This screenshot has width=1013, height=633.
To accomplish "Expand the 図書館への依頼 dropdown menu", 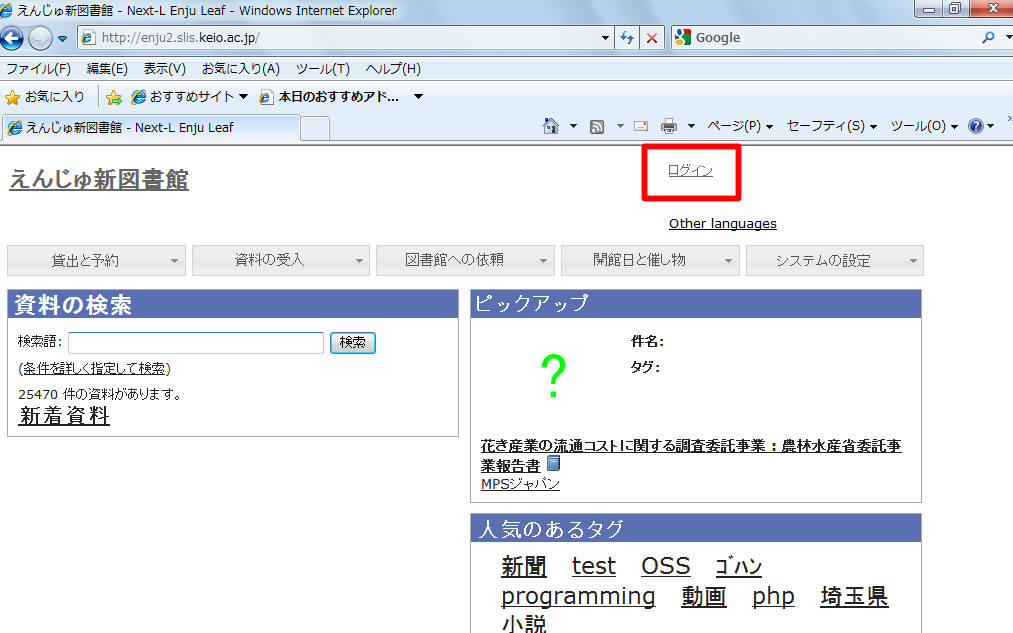I will tap(465, 260).
